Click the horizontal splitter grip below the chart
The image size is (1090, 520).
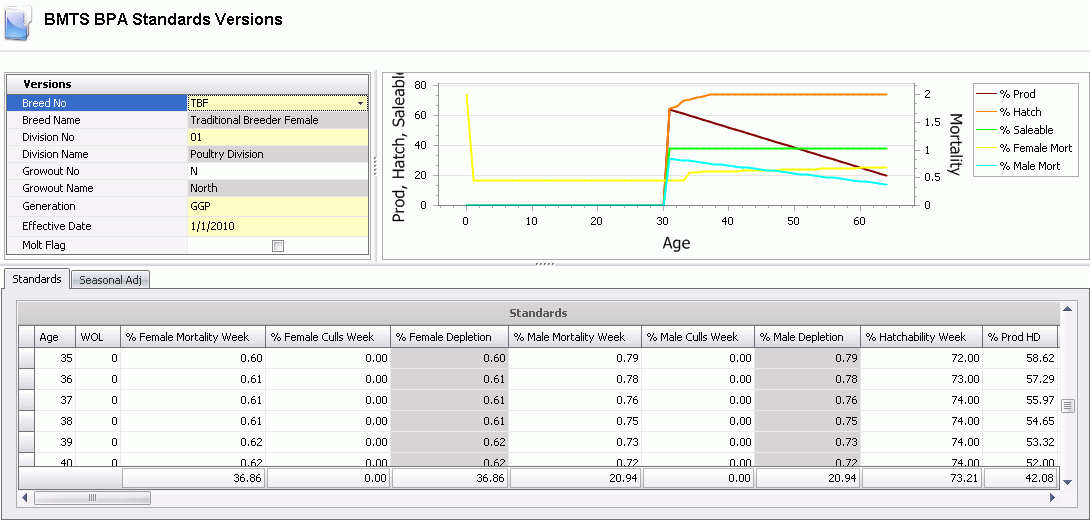[545, 264]
